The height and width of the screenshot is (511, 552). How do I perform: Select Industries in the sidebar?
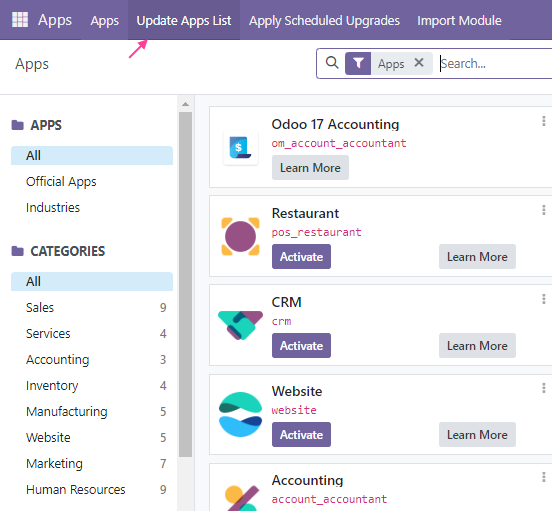point(92,208)
